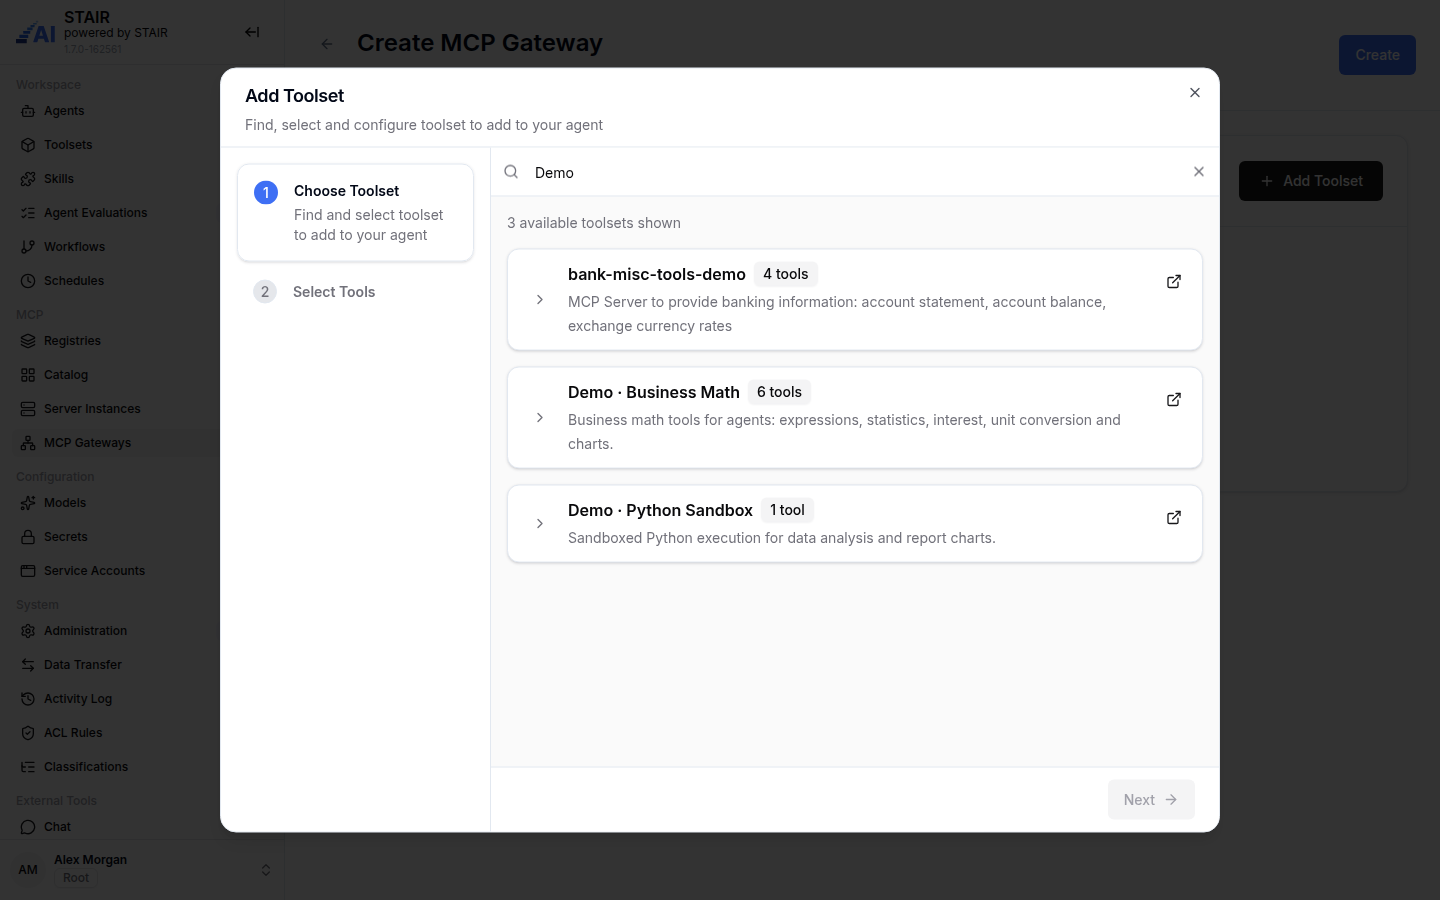
Task: Click the search magnifier icon
Action: point(511,172)
